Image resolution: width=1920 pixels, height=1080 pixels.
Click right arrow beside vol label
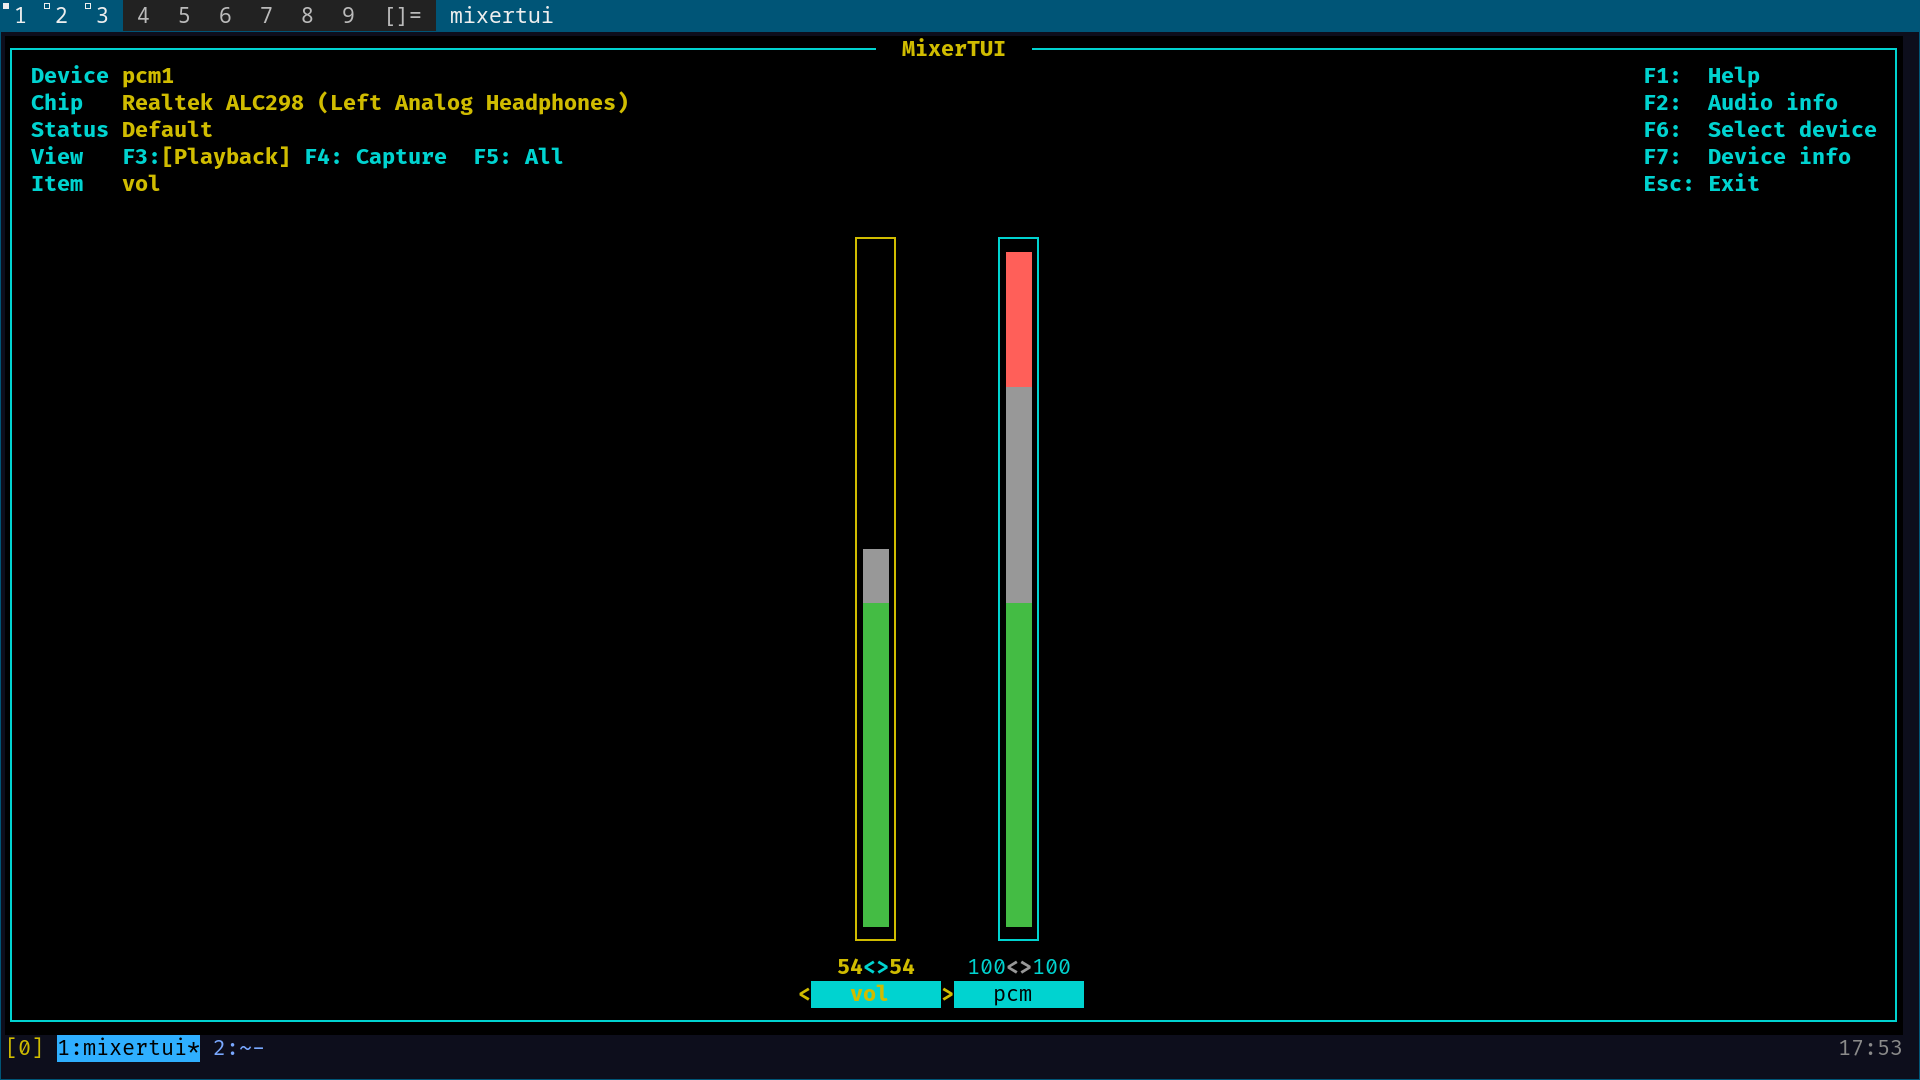[x=947, y=994]
